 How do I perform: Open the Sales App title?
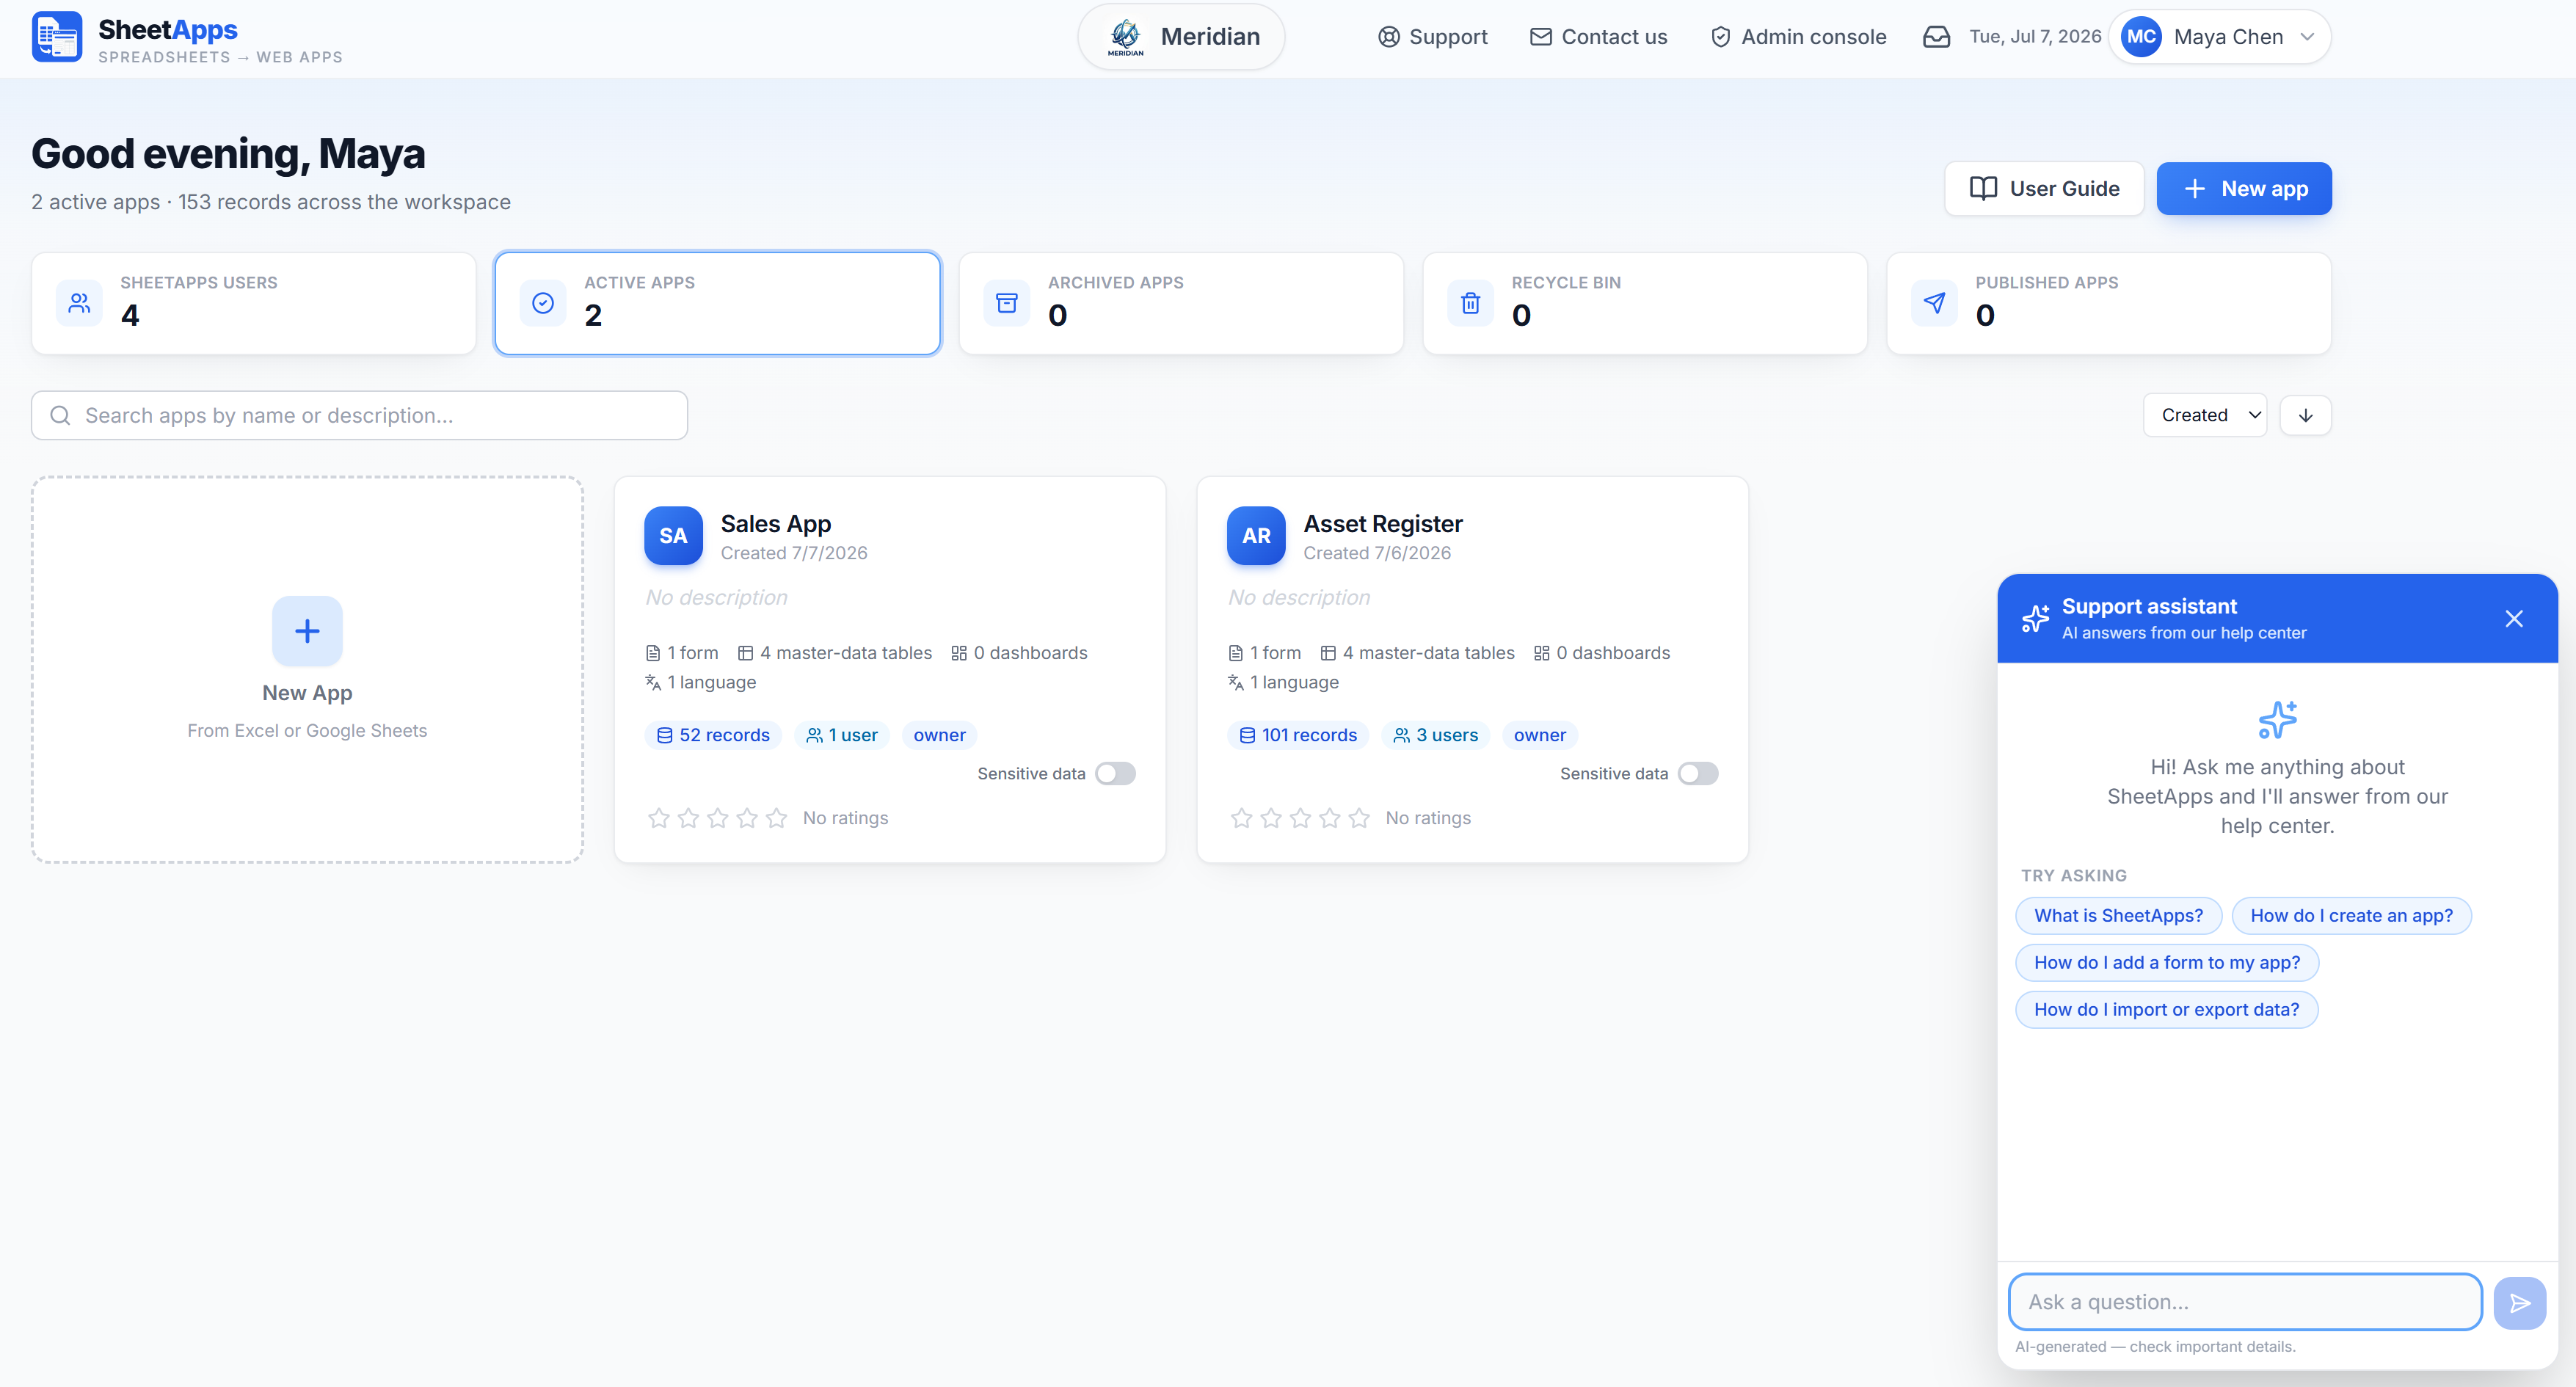[x=775, y=524]
